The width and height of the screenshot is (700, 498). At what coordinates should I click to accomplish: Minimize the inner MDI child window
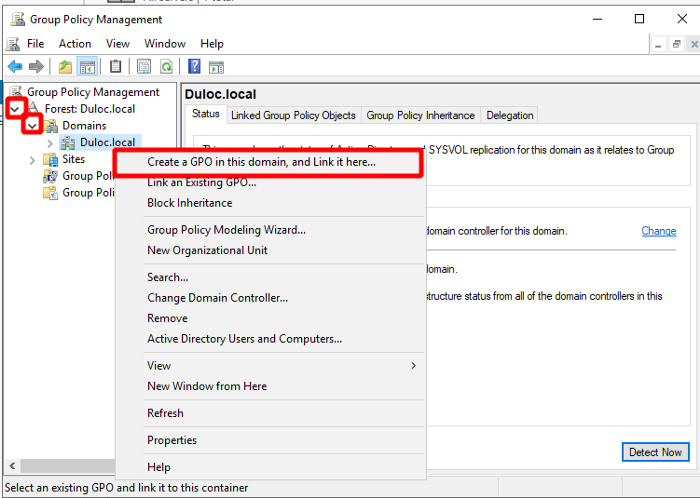tap(658, 44)
